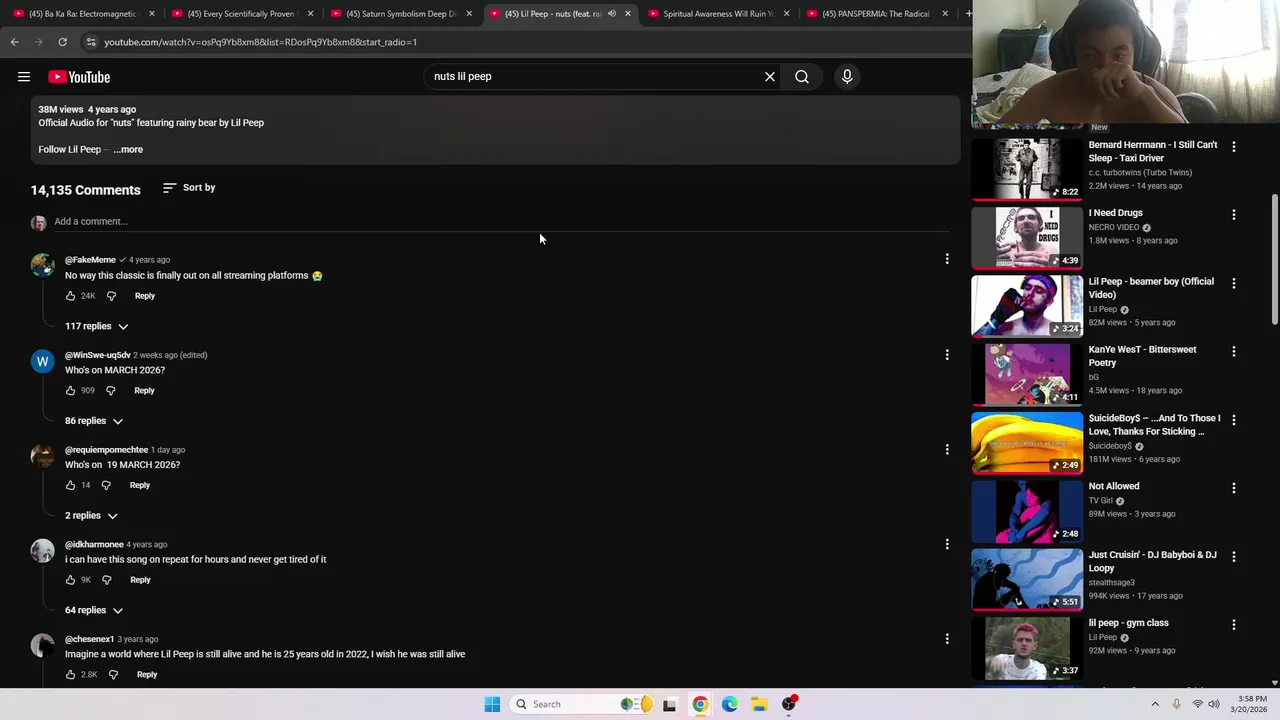Like the @WinSwe-uq5dv comment
The image size is (1280, 720).
tap(70, 390)
